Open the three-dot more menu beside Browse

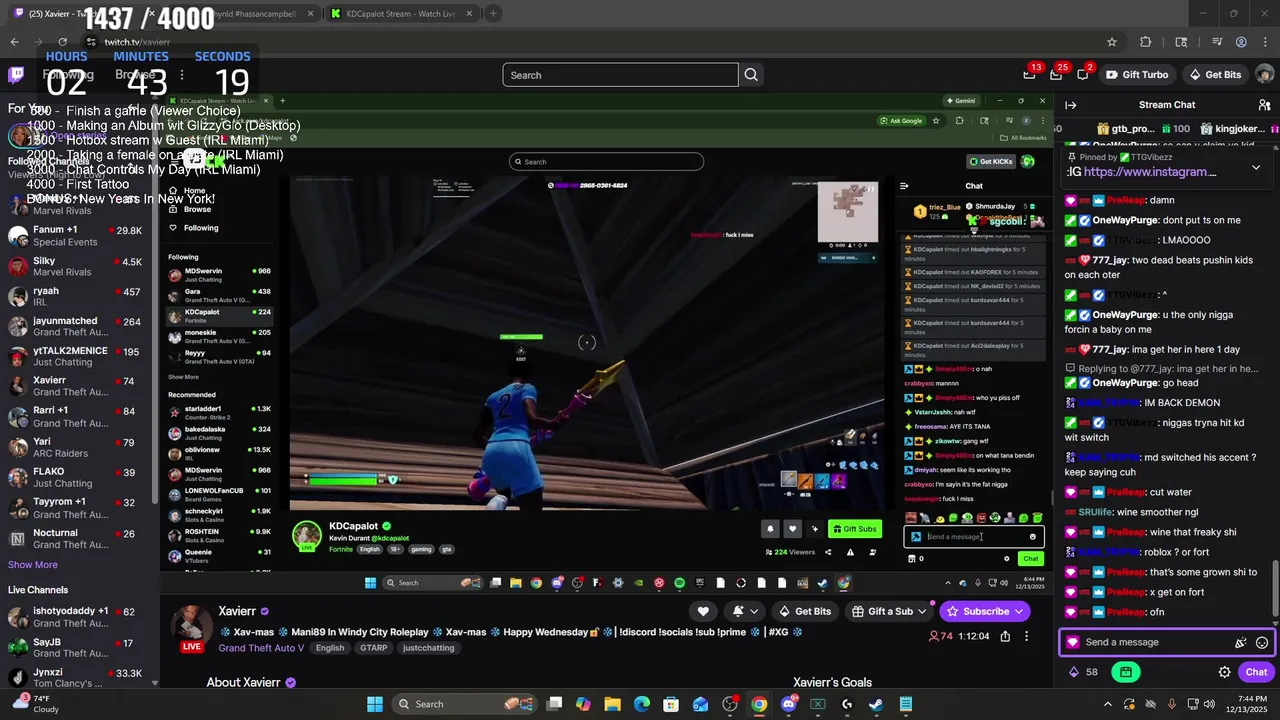click(x=181, y=75)
